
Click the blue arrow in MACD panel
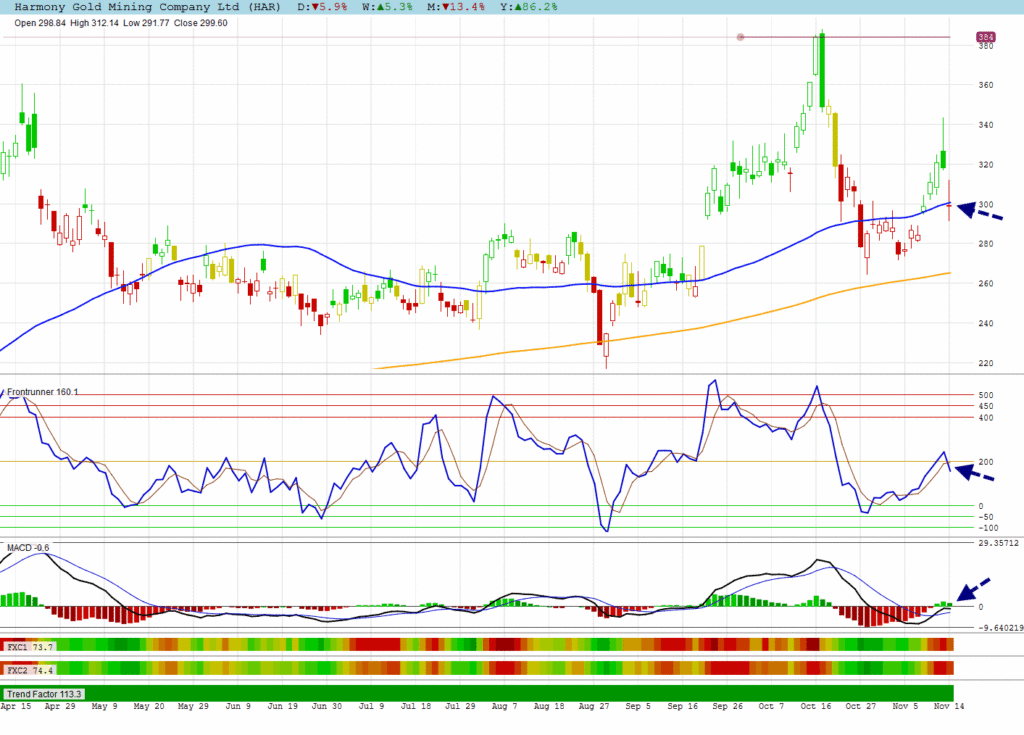pyautogui.click(x=974, y=589)
